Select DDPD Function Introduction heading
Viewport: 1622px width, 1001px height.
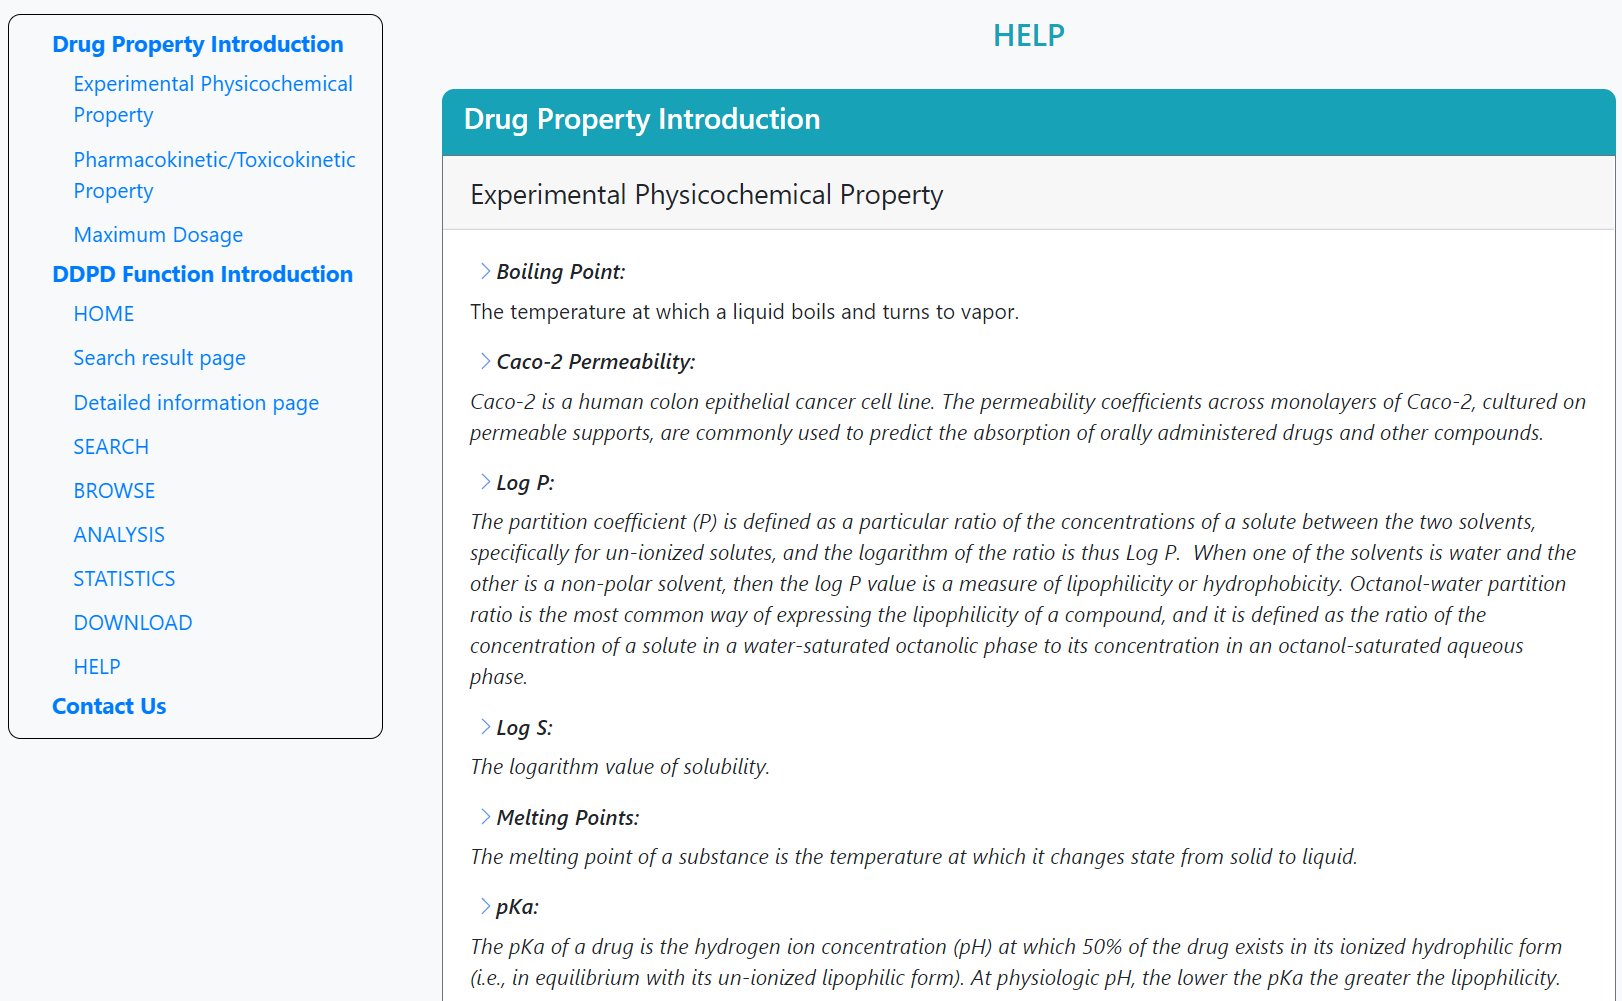coord(203,274)
